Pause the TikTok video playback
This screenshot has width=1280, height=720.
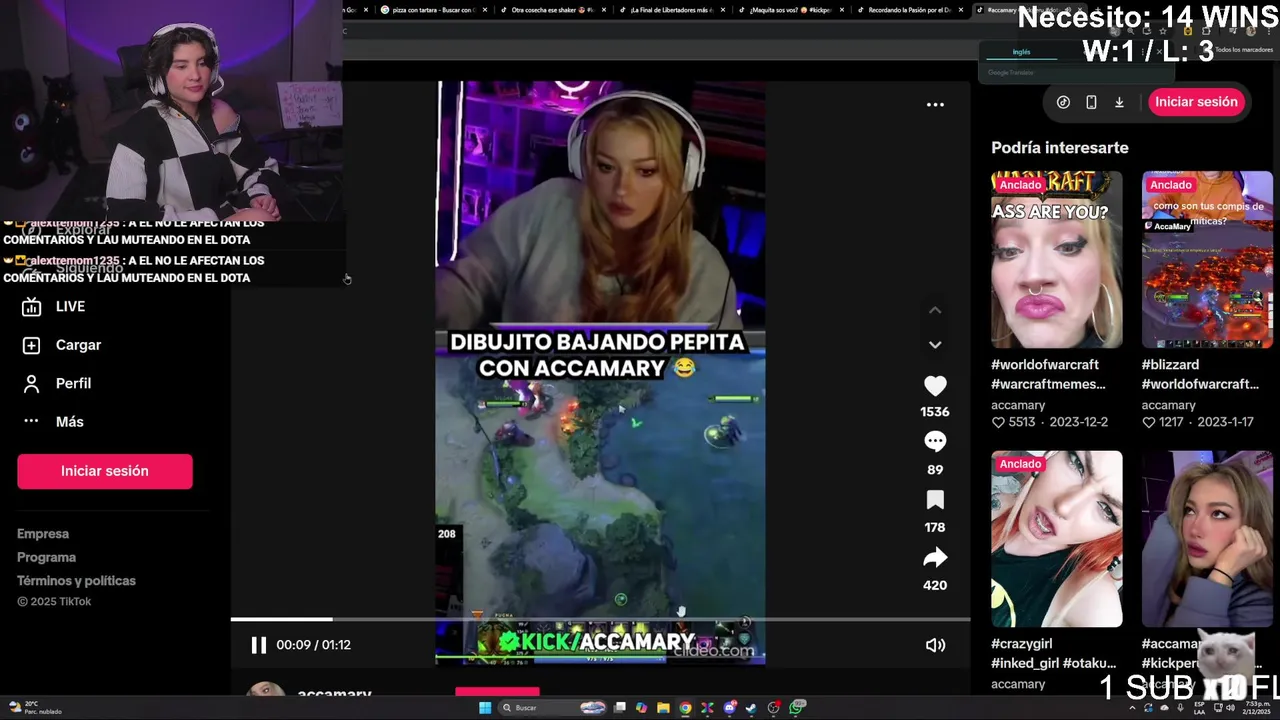point(258,645)
